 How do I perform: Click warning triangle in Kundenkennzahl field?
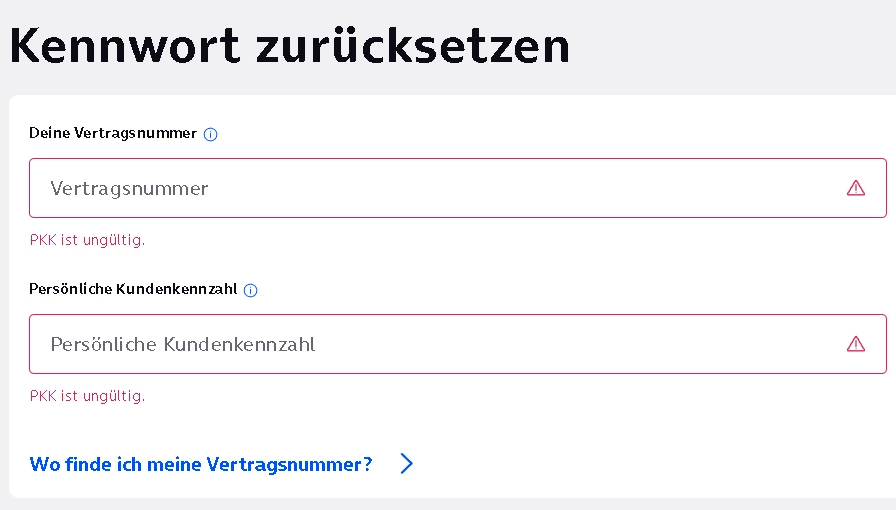point(855,344)
